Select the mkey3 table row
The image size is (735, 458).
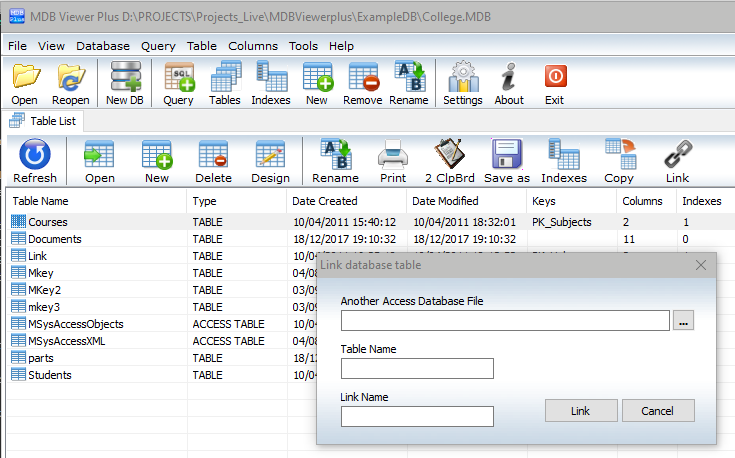tap(162, 307)
